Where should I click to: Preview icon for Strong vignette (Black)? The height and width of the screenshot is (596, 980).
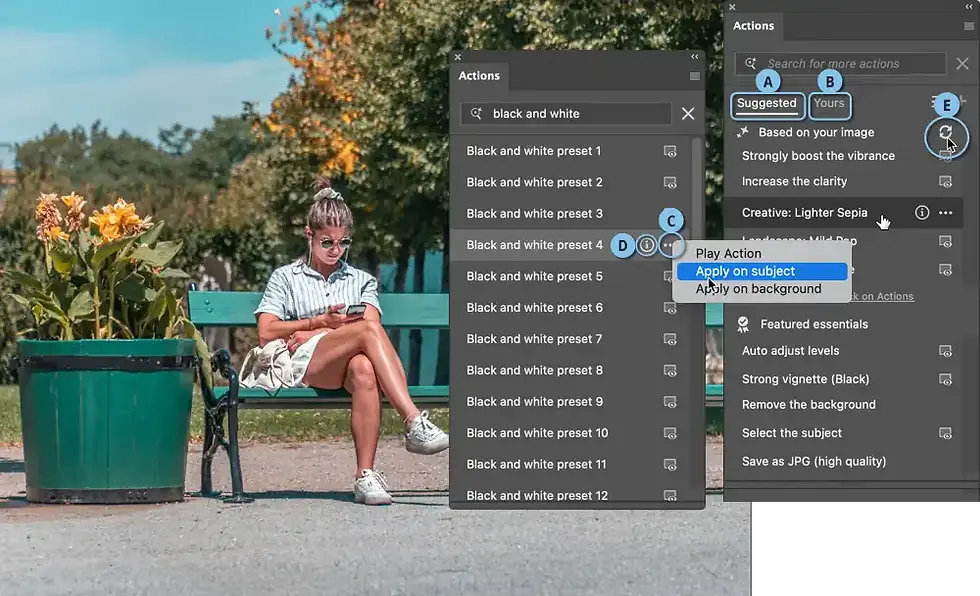pyautogui.click(x=946, y=379)
